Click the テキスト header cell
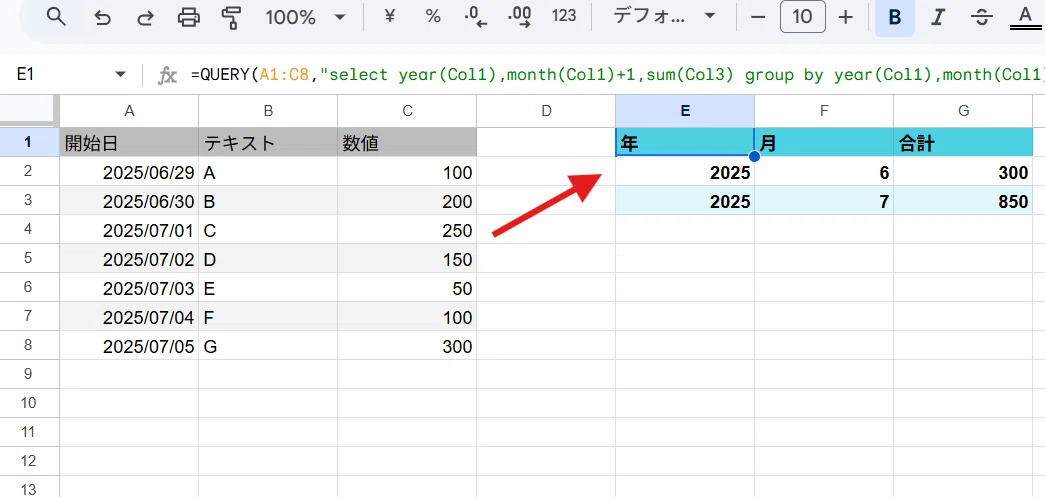 (x=268, y=143)
